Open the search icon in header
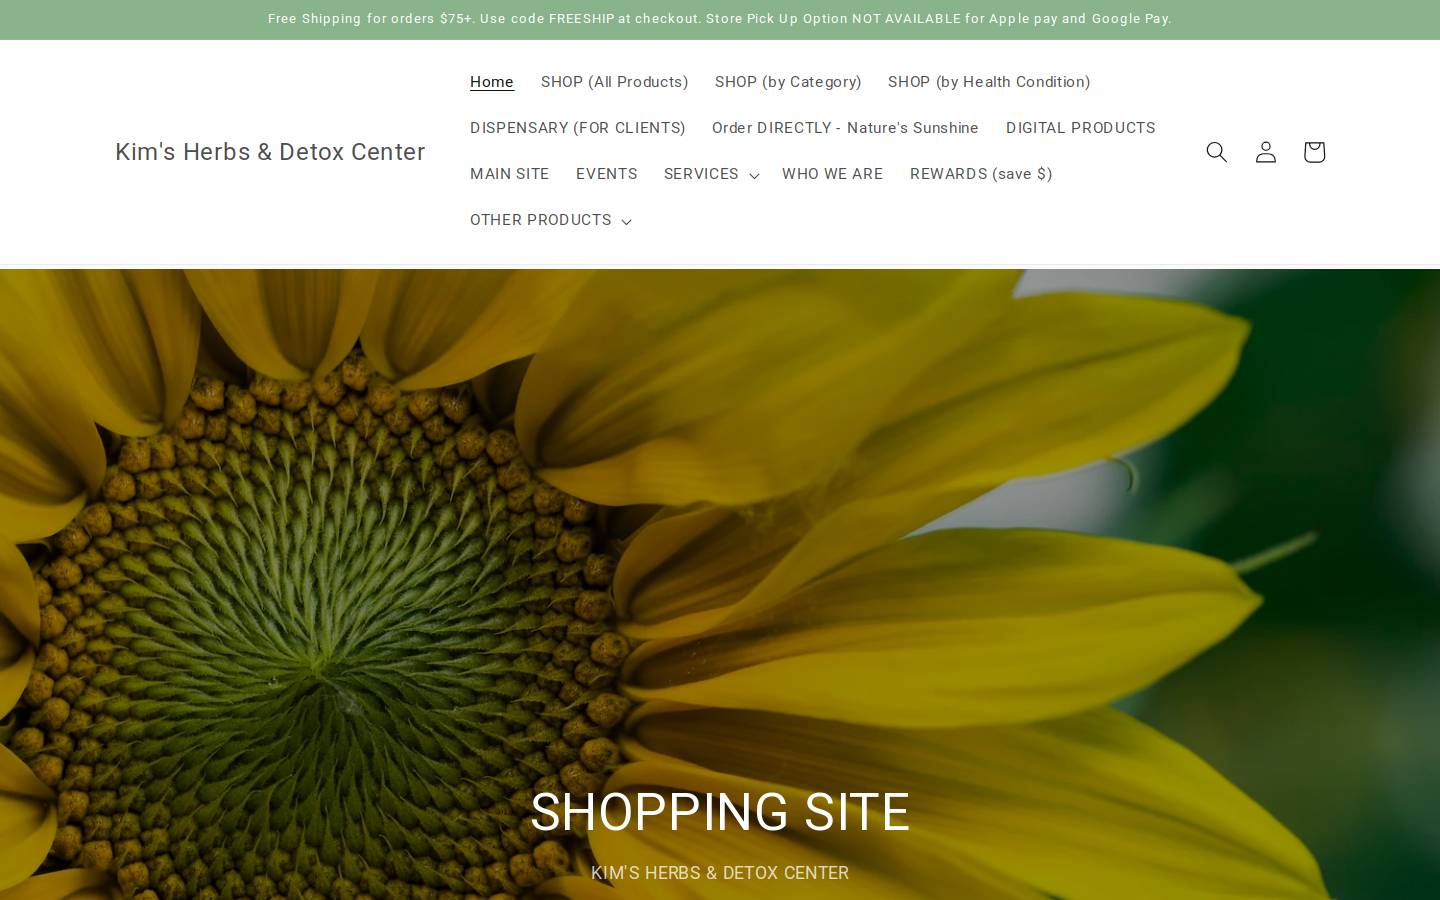This screenshot has height=900, width=1440. click(1216, 152)
